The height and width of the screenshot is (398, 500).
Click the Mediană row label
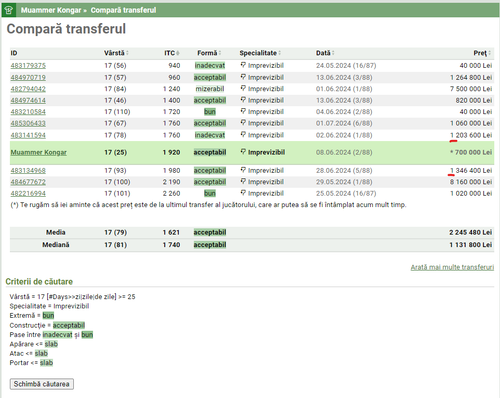click(x=56, y=245)
